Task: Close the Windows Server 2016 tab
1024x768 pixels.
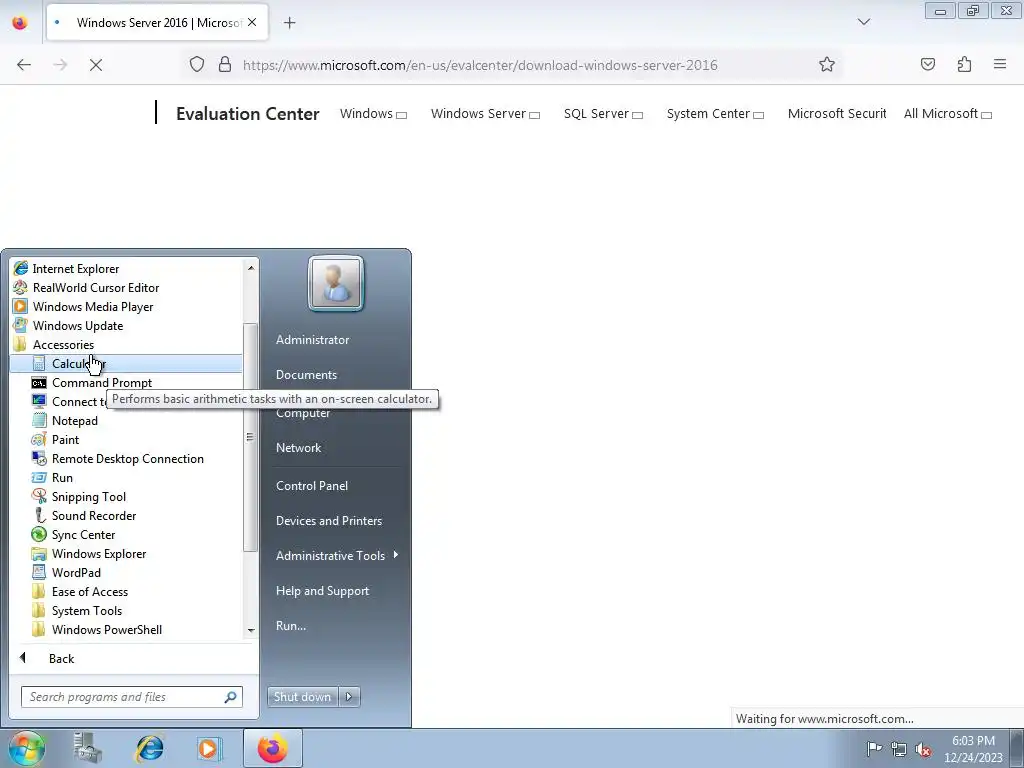Action: click(252, 22)
